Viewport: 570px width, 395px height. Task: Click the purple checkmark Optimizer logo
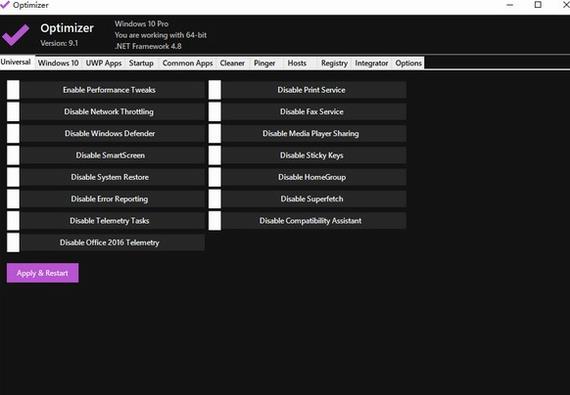[15, 35]
